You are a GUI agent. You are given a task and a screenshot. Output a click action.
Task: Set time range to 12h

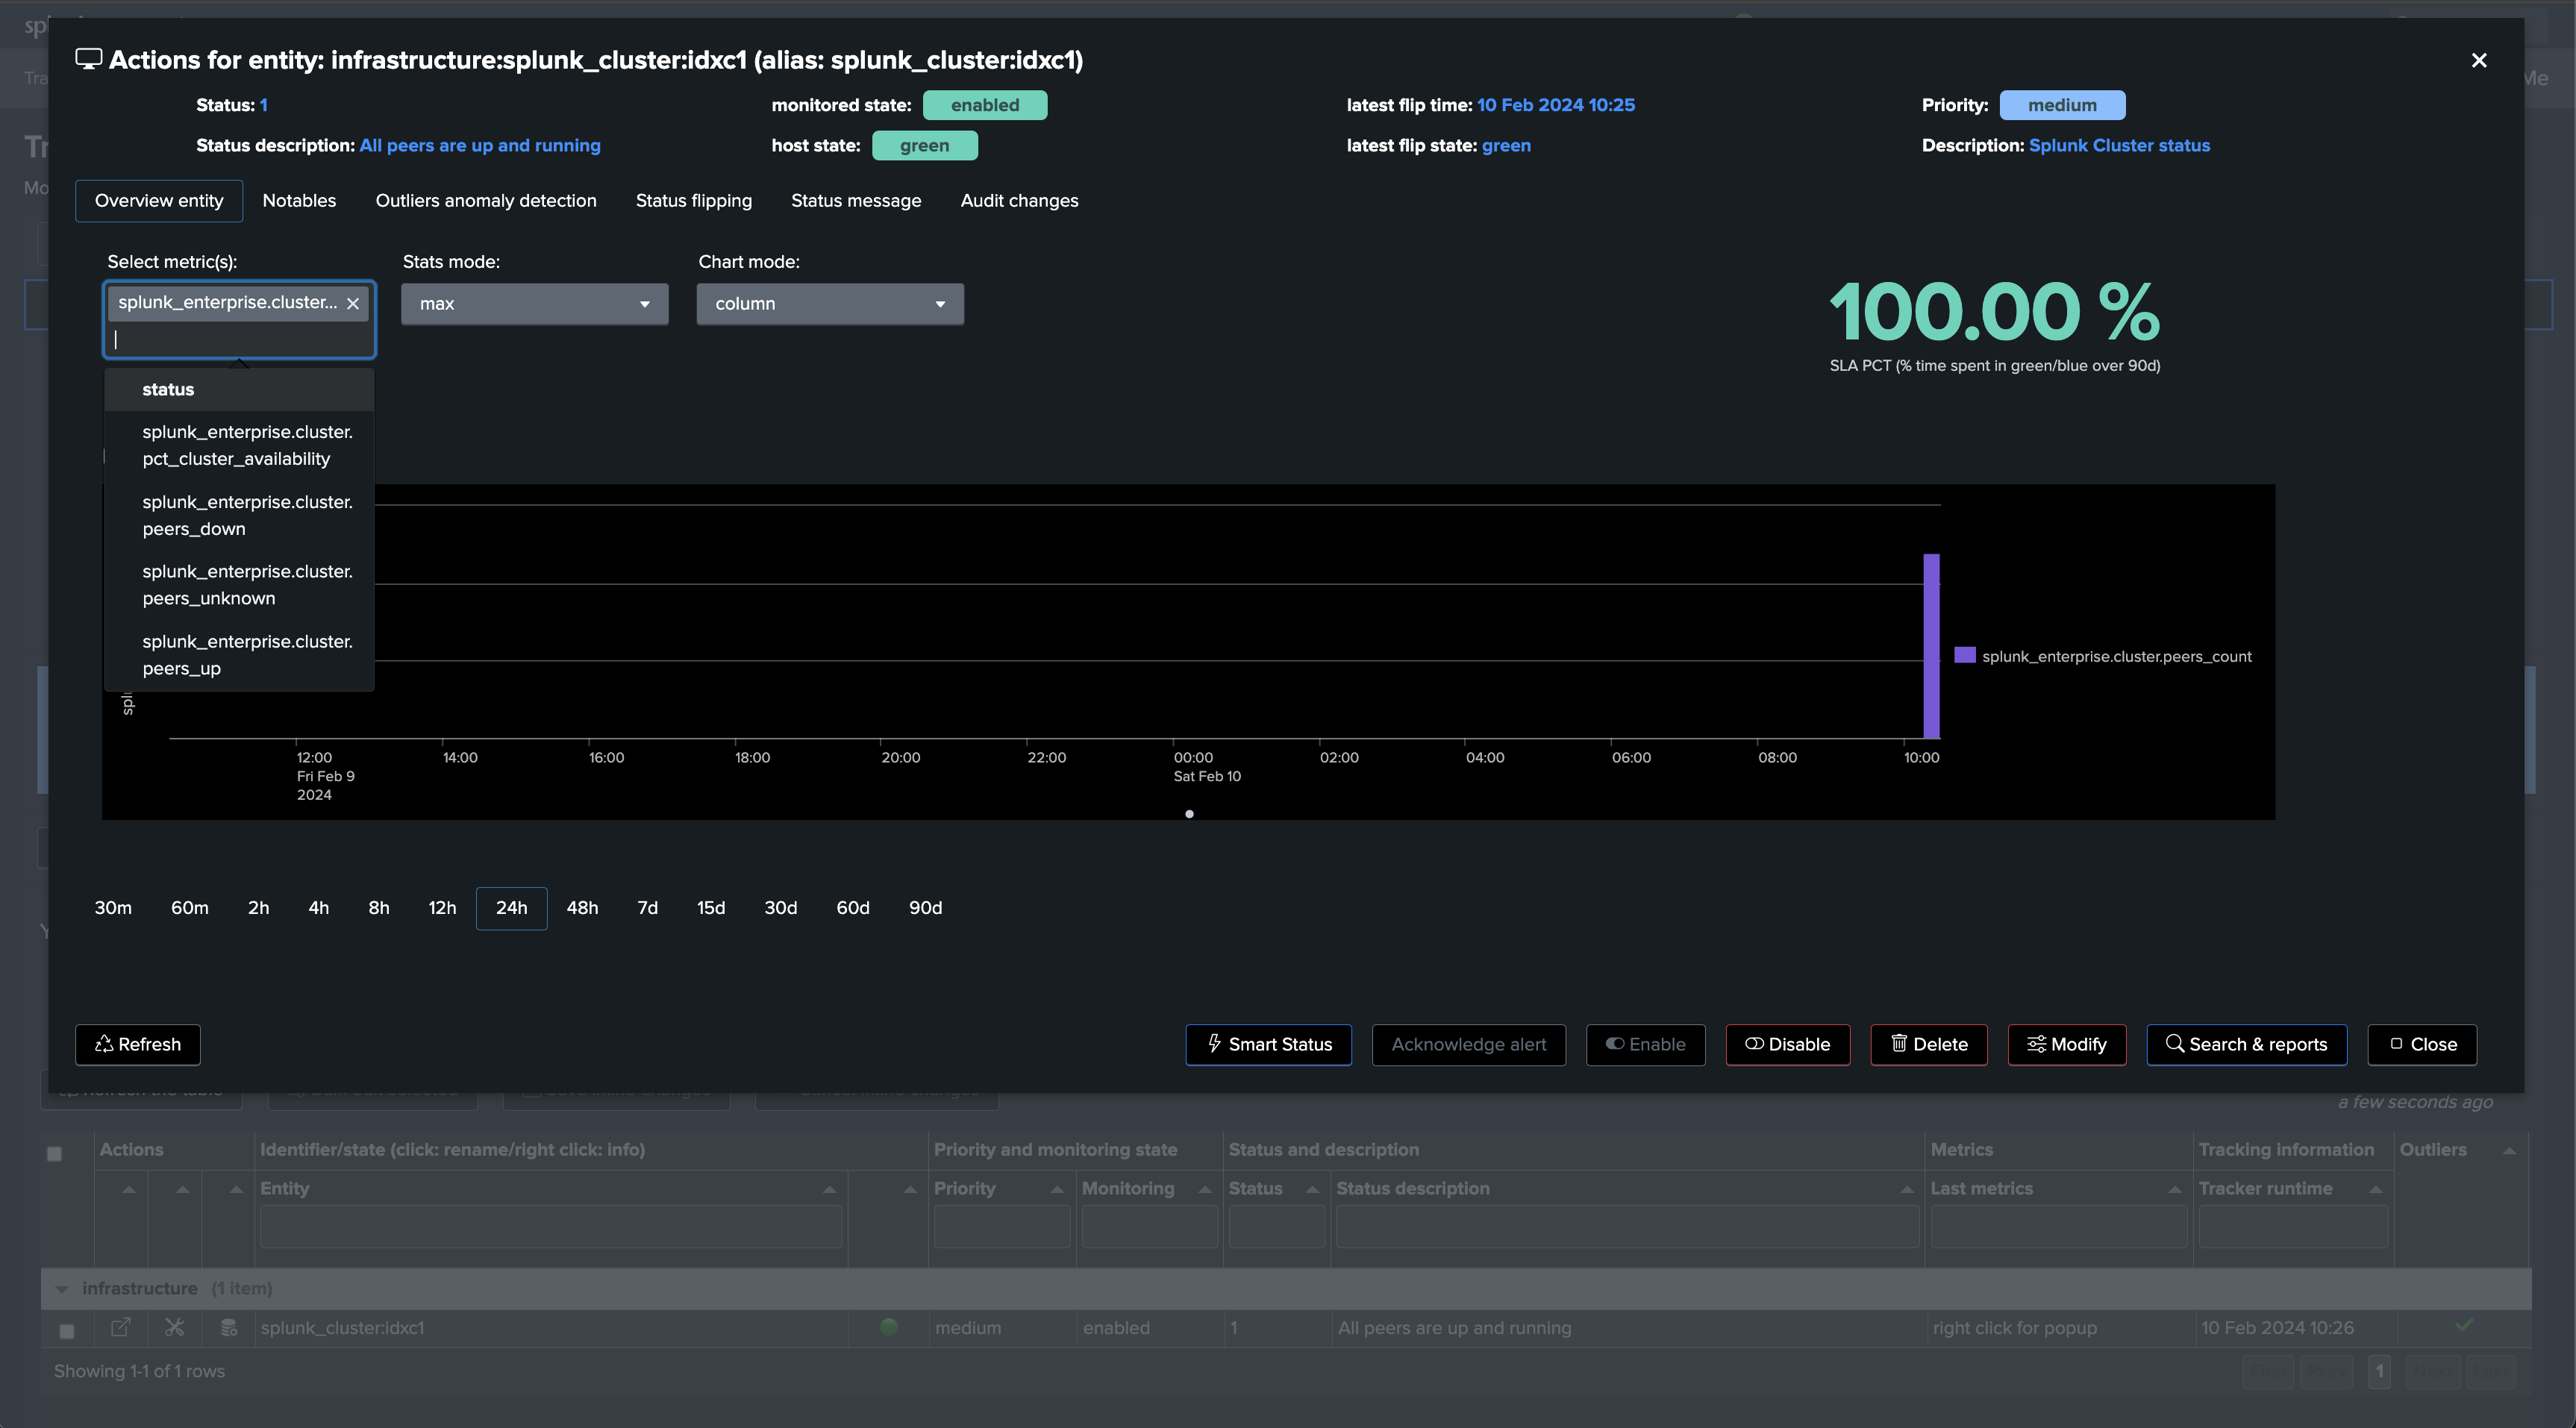[x=442, y=908]
